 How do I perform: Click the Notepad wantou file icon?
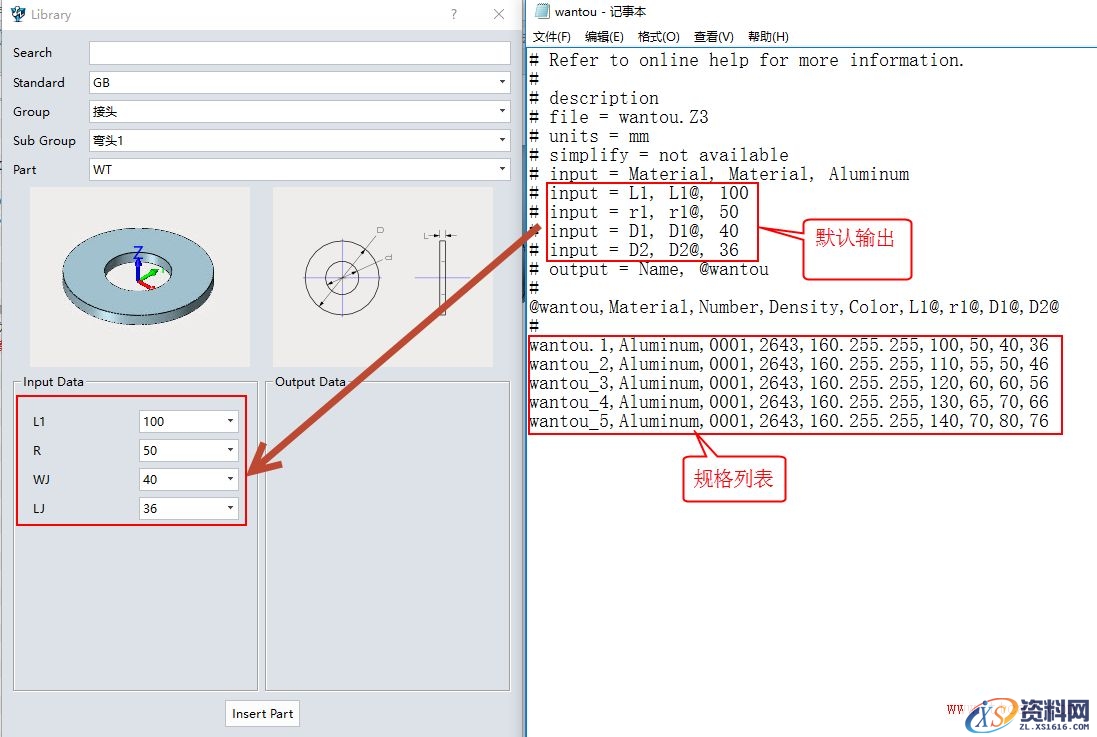pos(541,11)
